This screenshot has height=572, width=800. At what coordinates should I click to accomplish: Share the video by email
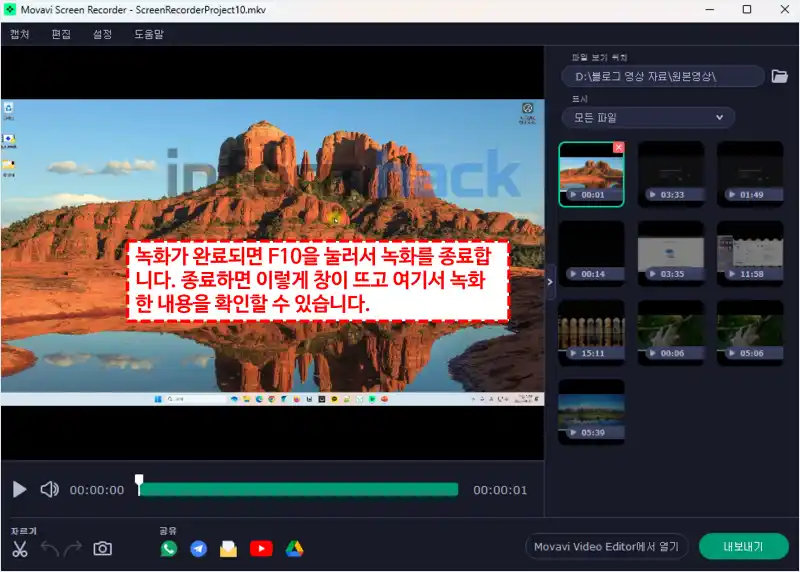point(229,549)
